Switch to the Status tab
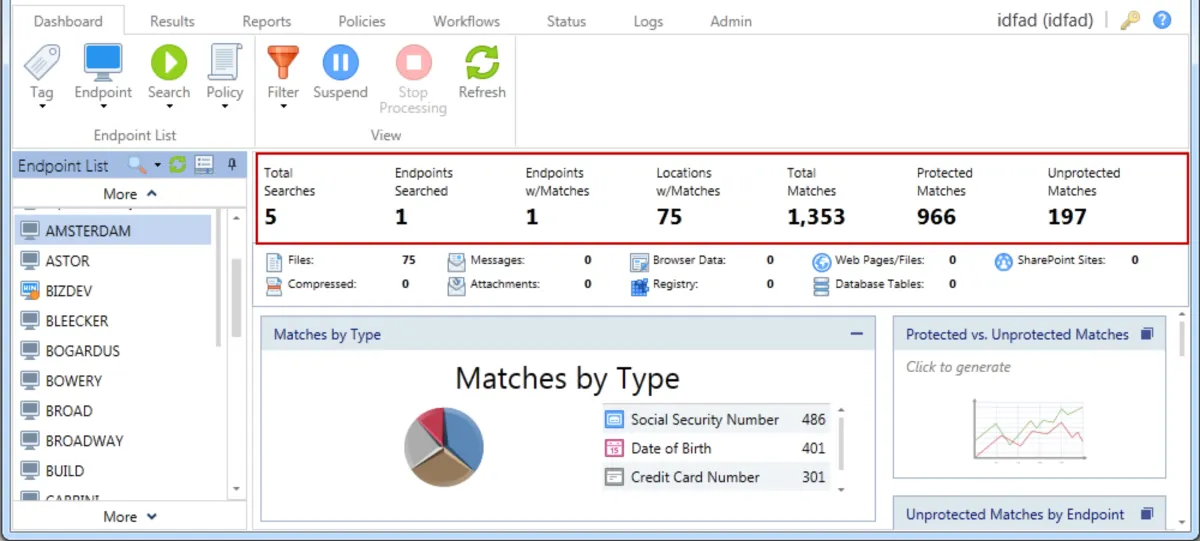This screenshot has width=1200, height=541. (567, 21)
